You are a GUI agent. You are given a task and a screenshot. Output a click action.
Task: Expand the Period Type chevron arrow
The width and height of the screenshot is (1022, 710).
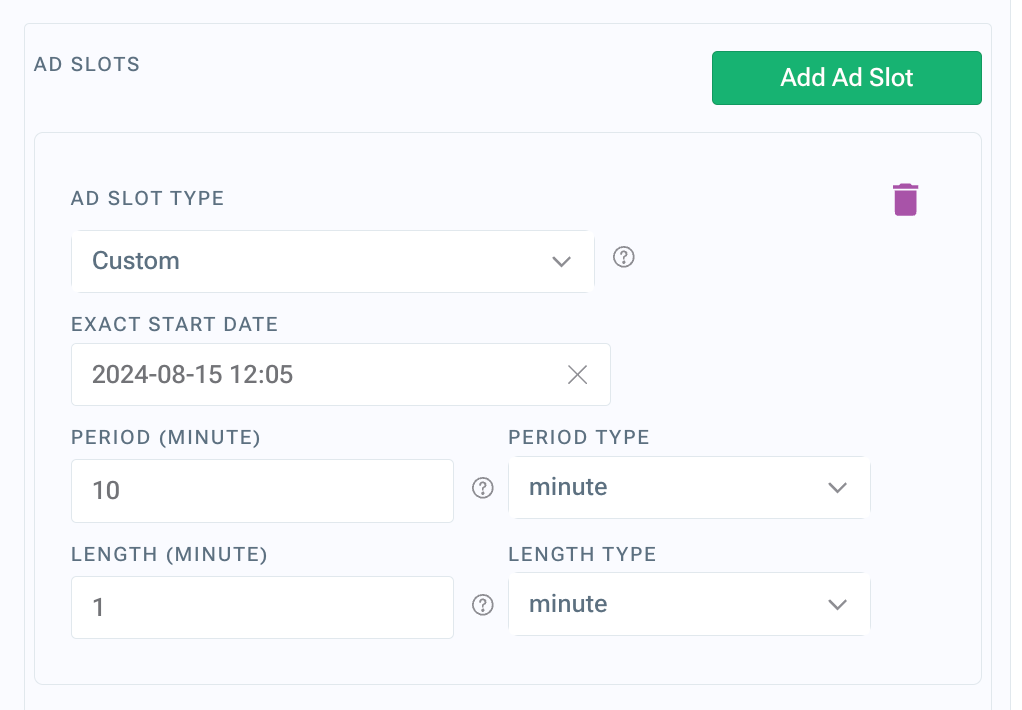(837, 488)
